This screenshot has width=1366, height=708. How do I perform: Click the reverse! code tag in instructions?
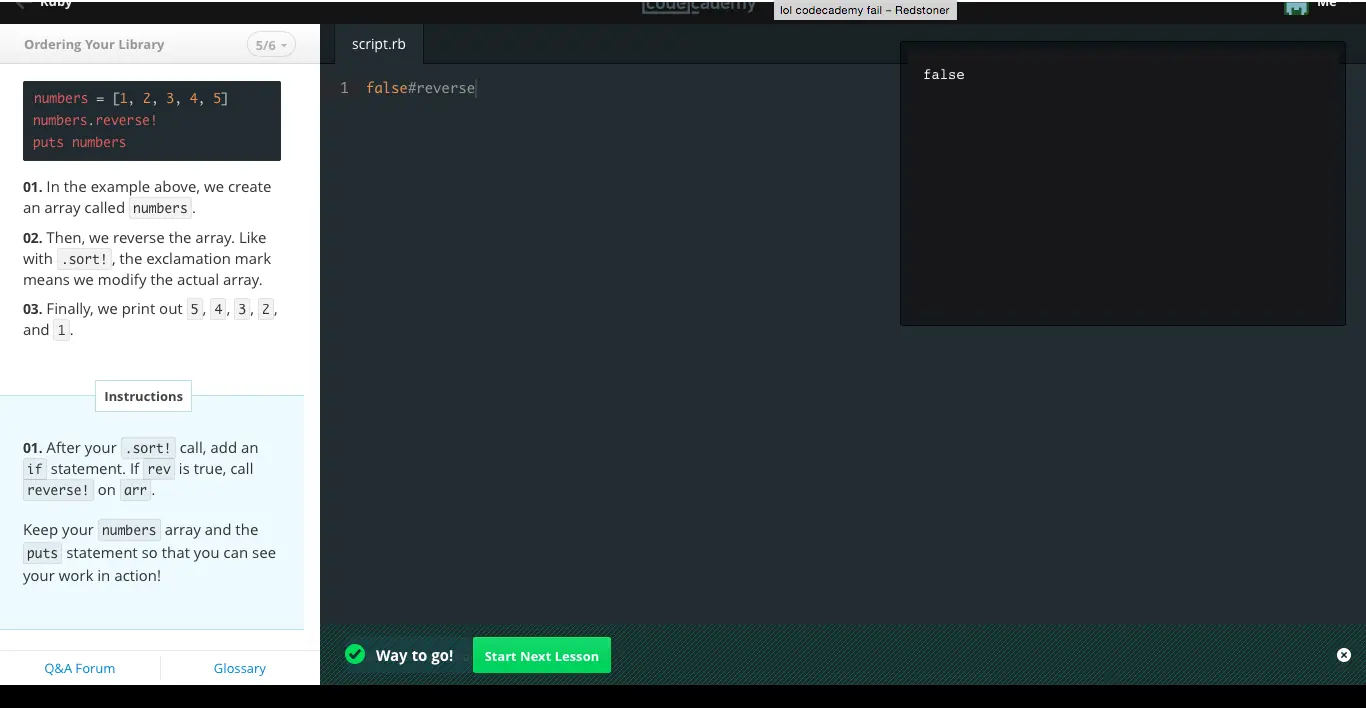58,490
